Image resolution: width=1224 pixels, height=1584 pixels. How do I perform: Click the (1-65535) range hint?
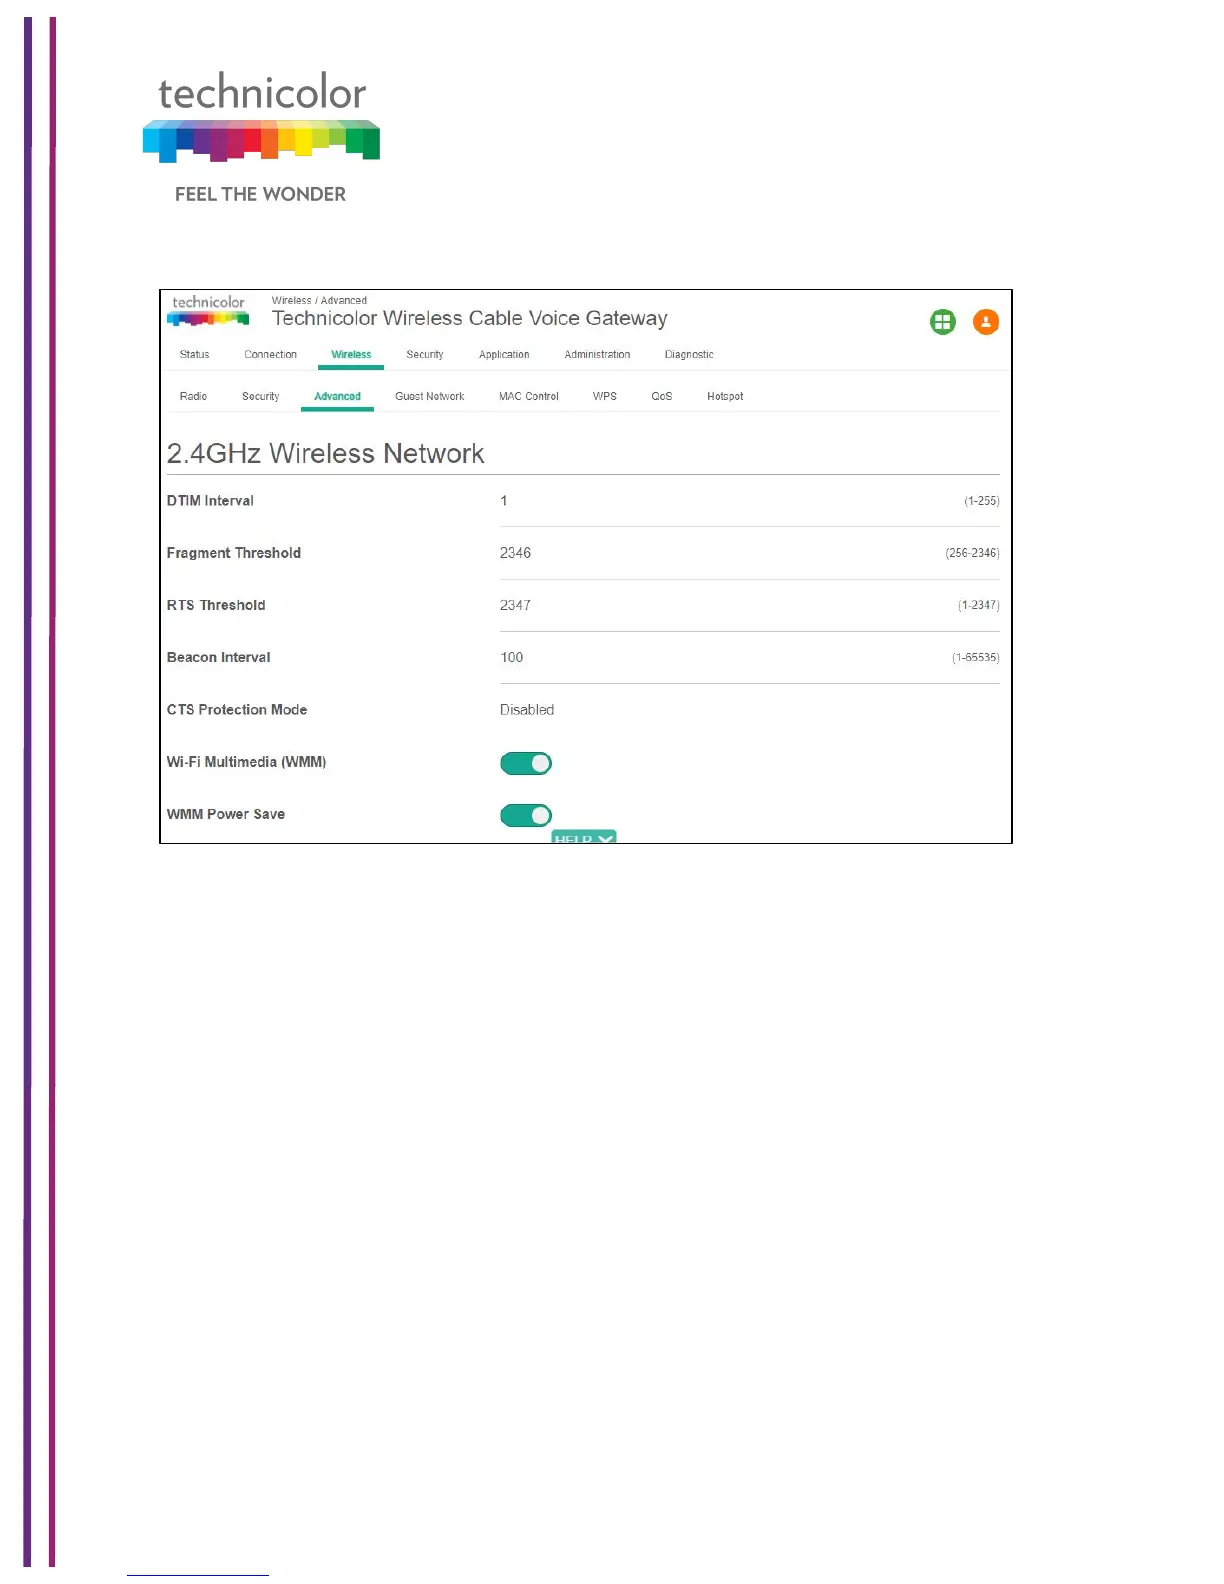point(975,658)
